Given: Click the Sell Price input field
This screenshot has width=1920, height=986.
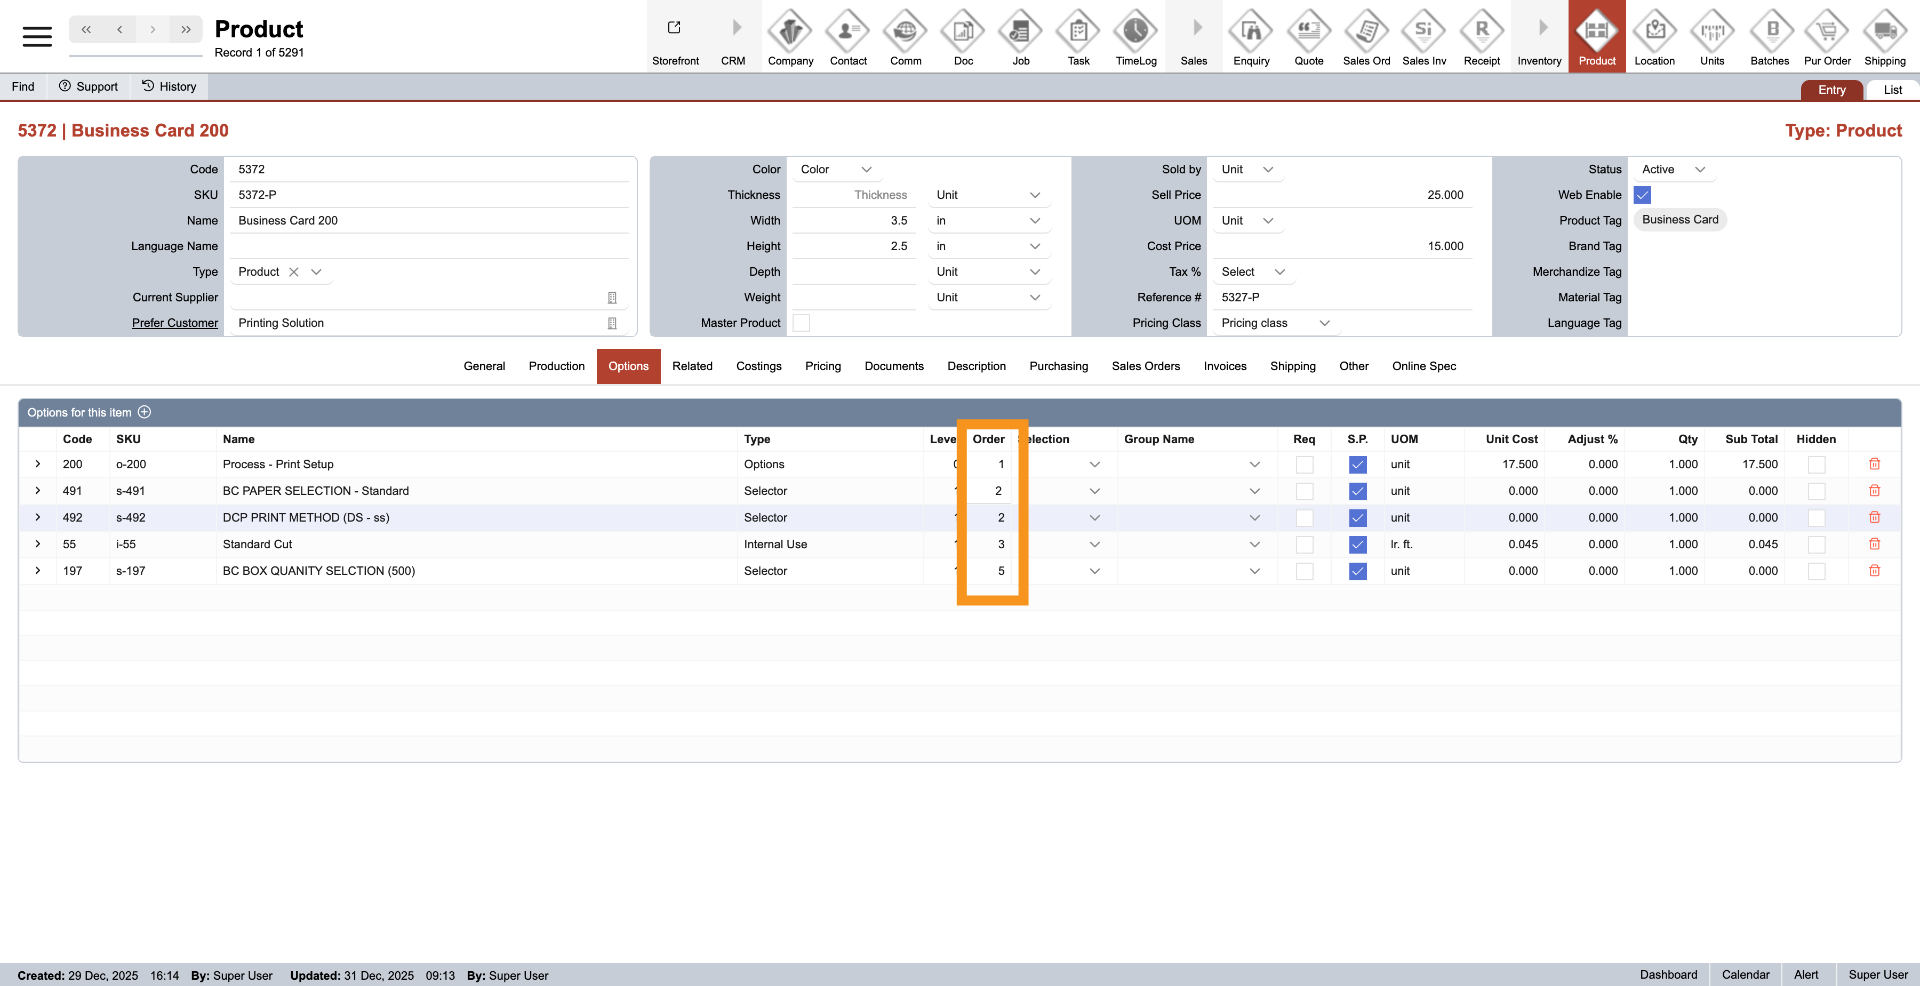Looking at the screenshot, I should 1342,195.
